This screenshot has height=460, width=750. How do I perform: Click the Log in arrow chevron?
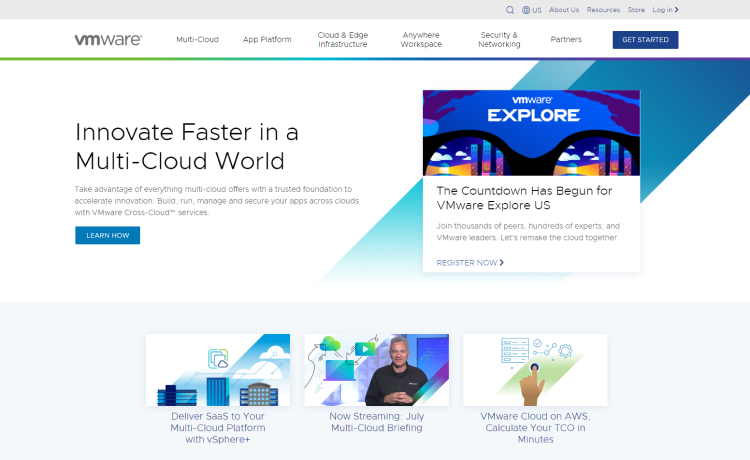(x=676, y=10)
